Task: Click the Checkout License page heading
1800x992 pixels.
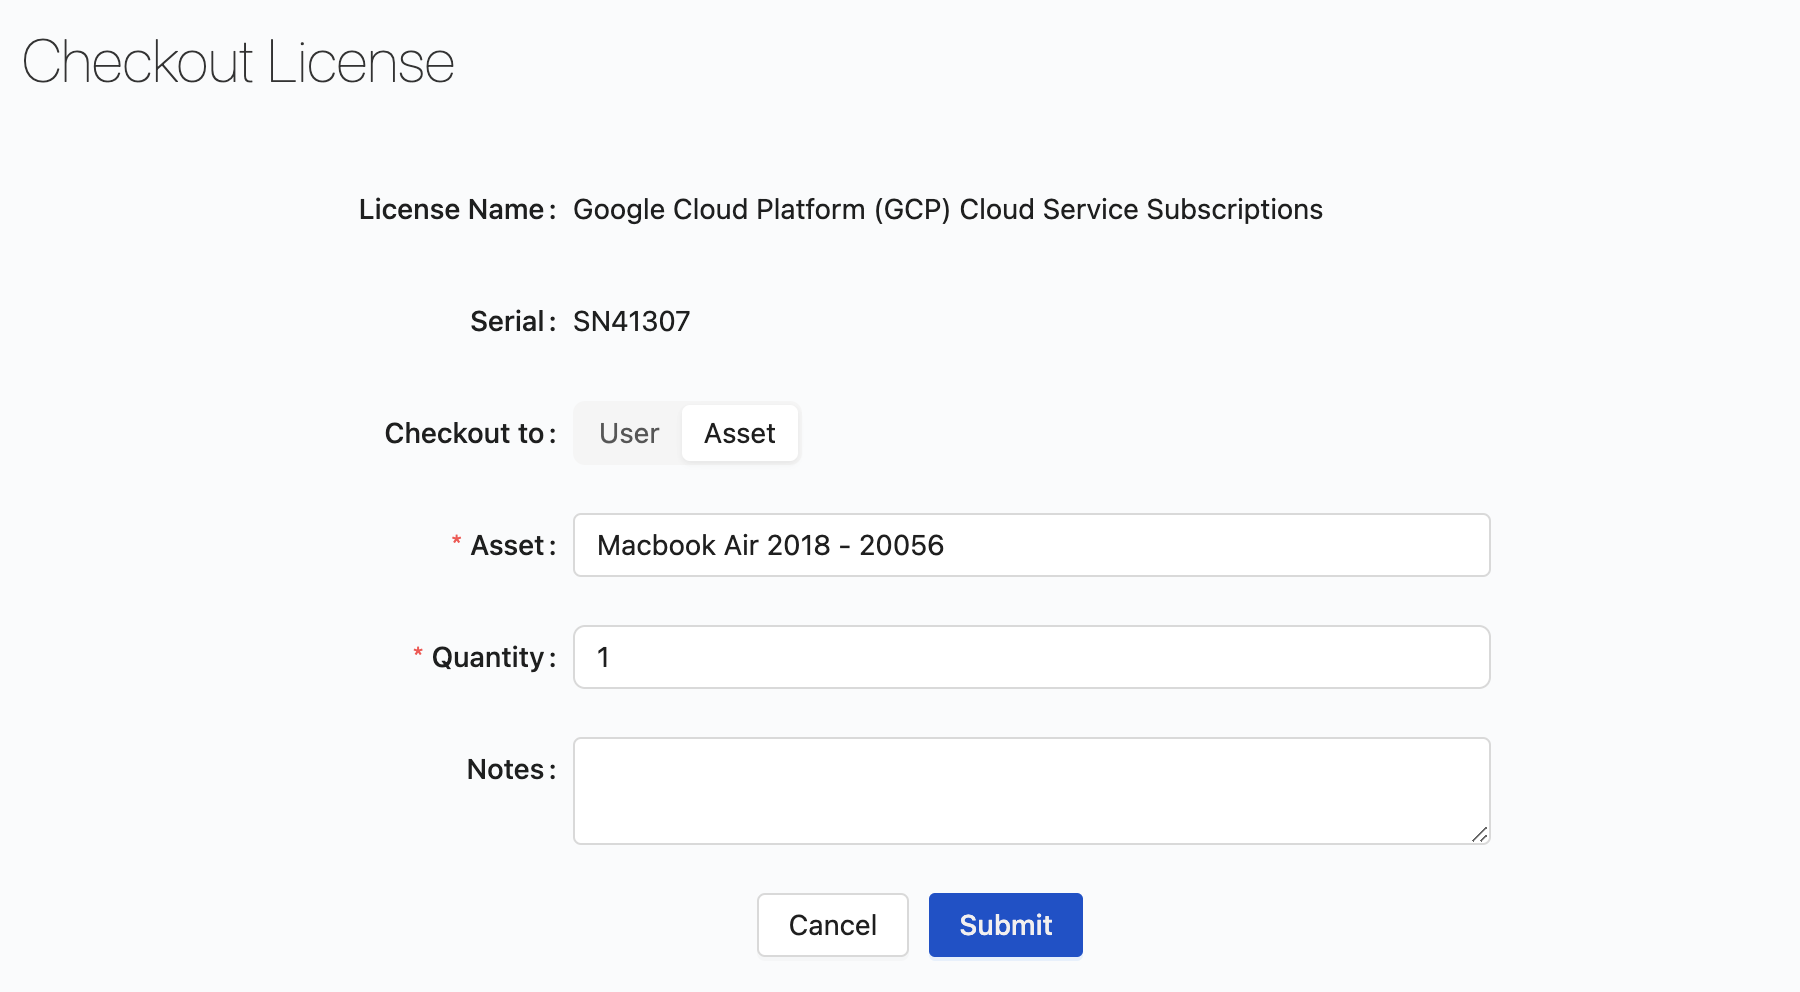Action: [x=238, y=62]
